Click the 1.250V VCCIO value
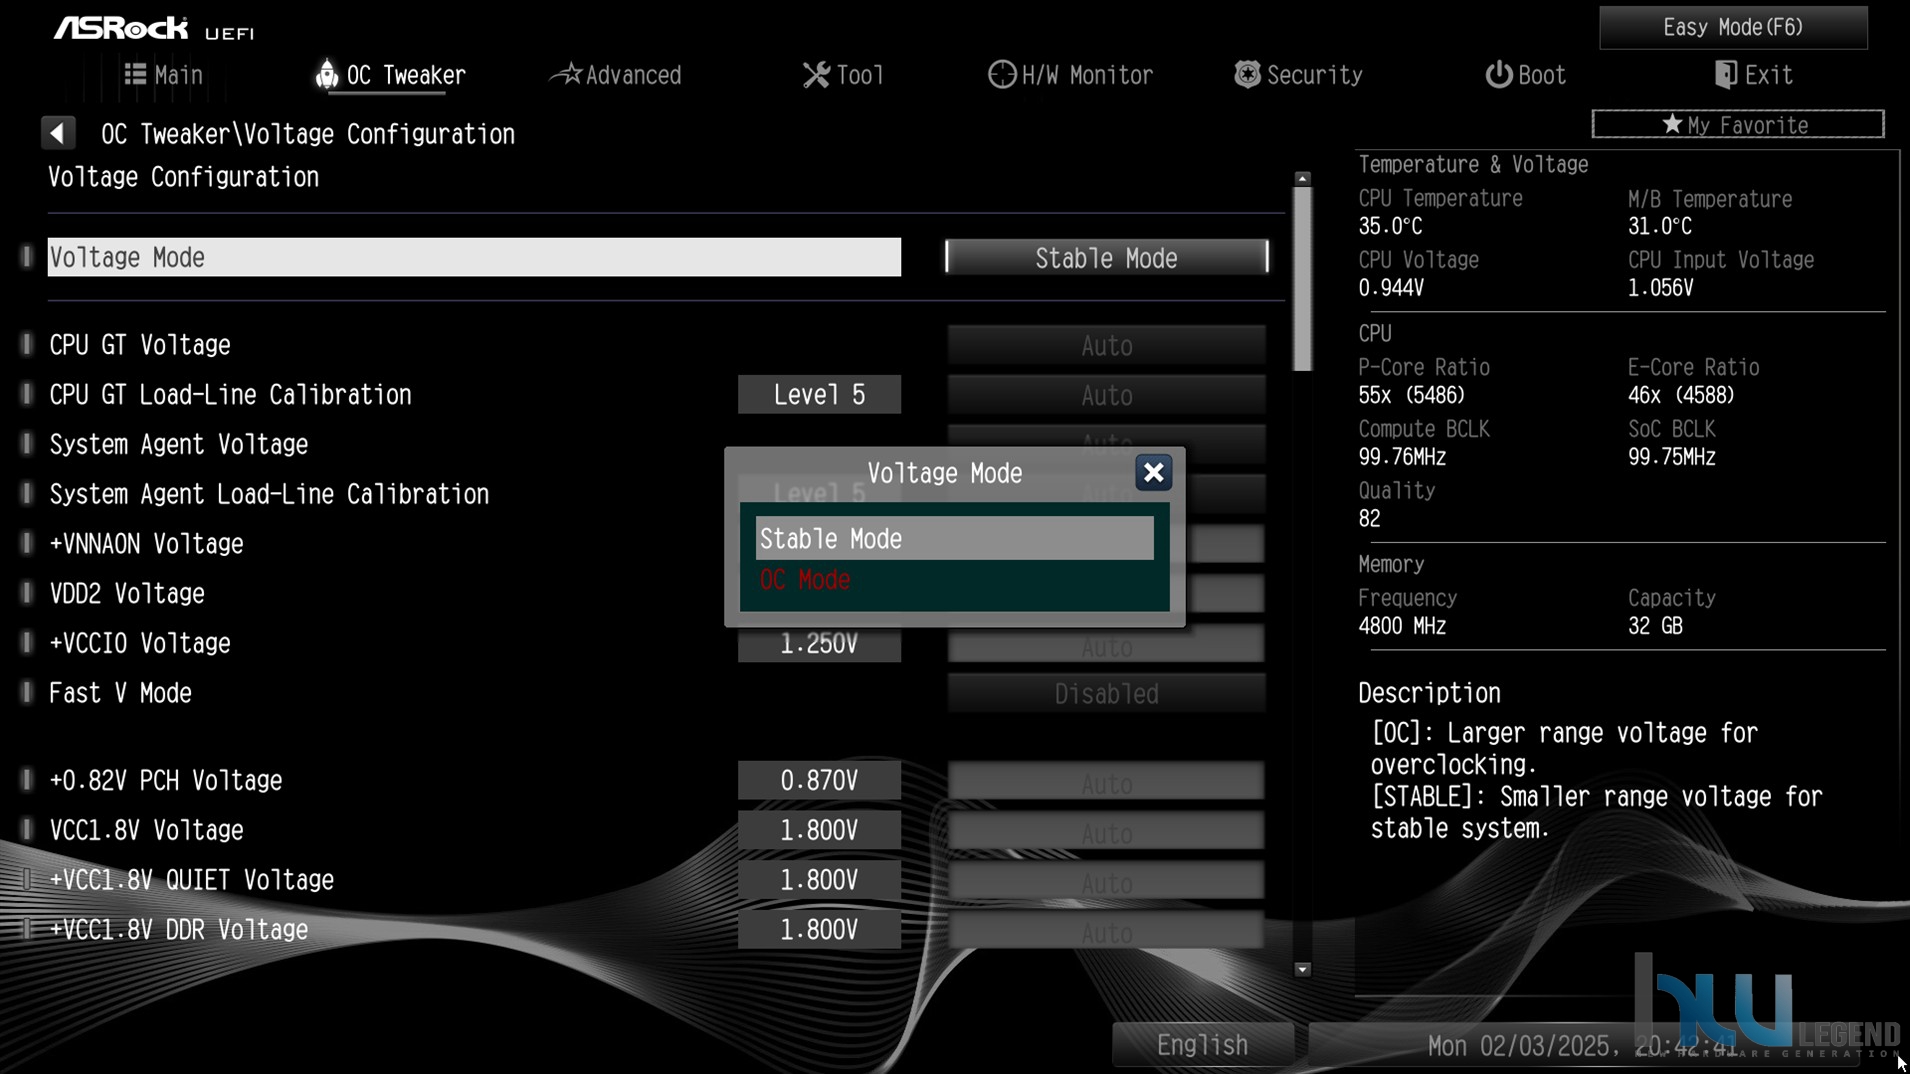Screen dimensions: 1910x1074 [x=819, y=645]
